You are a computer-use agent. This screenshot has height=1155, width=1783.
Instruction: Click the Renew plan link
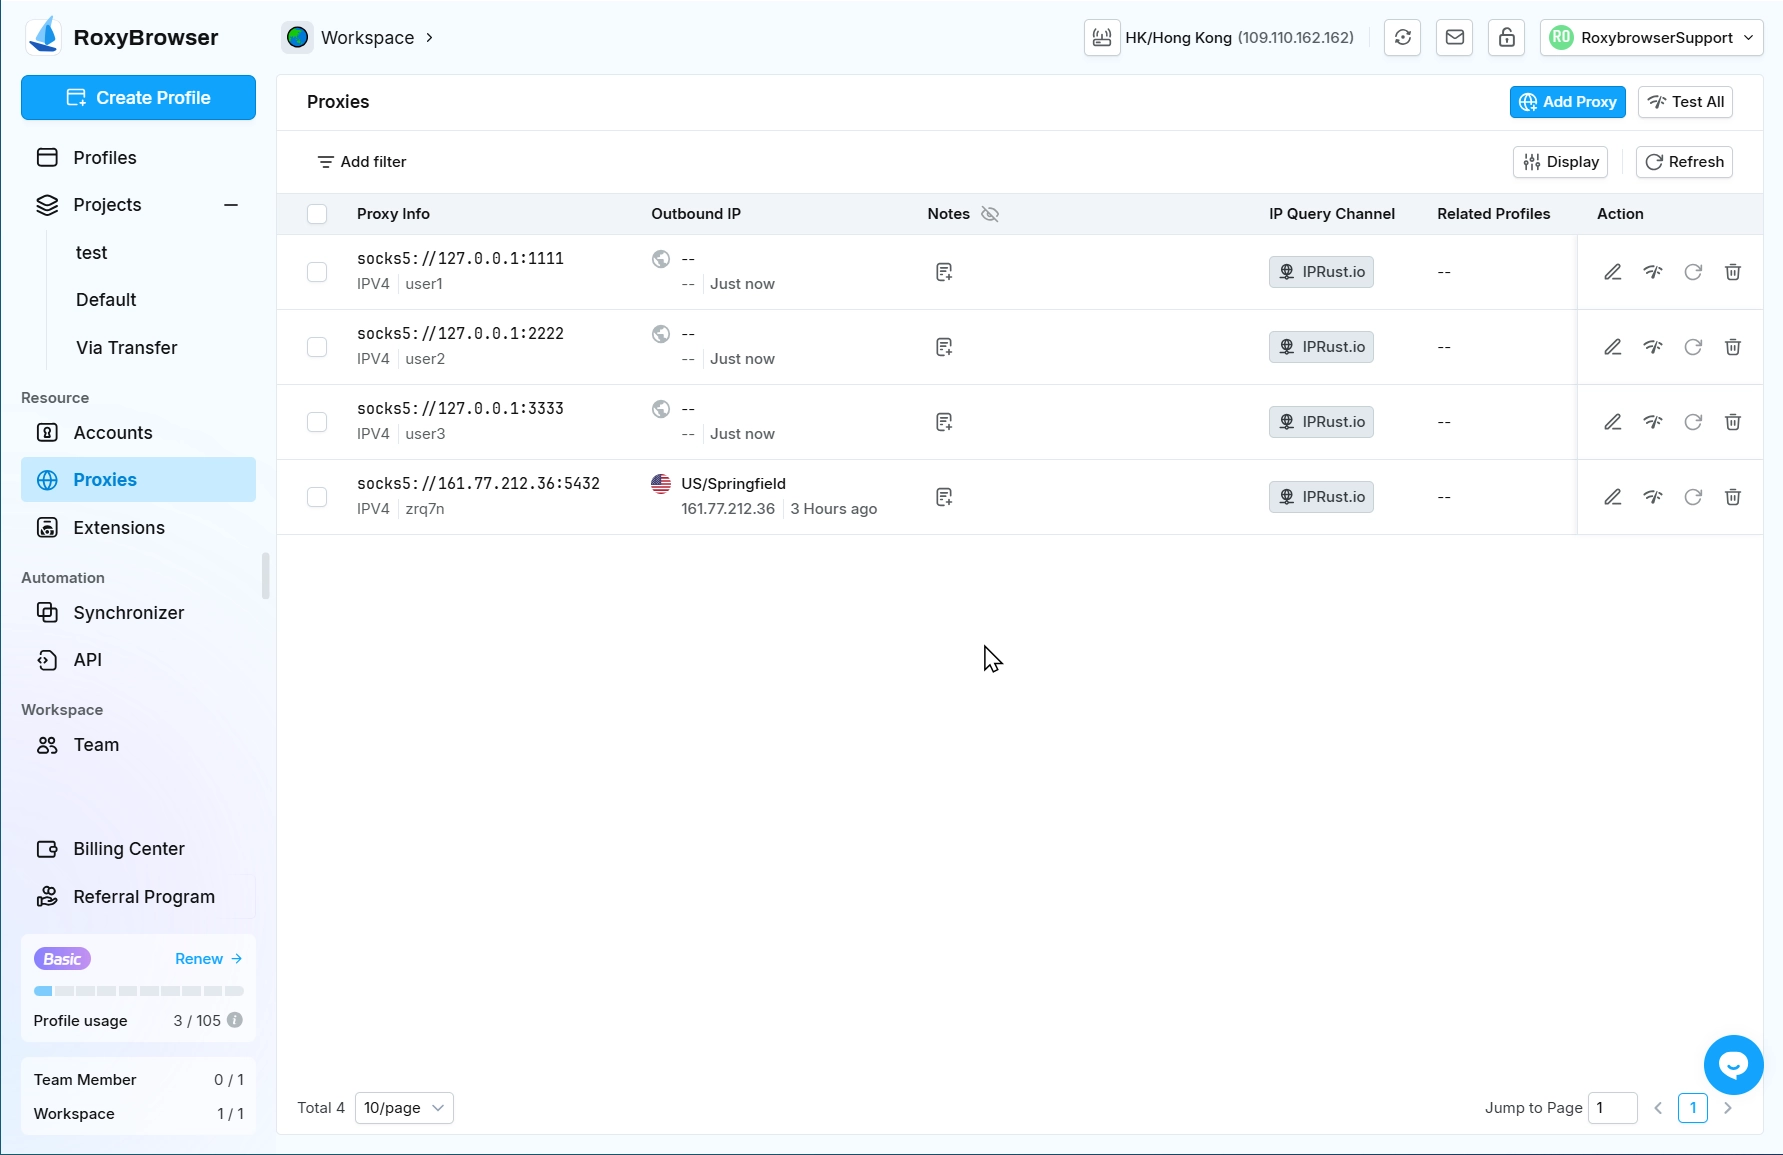(208, 959)
